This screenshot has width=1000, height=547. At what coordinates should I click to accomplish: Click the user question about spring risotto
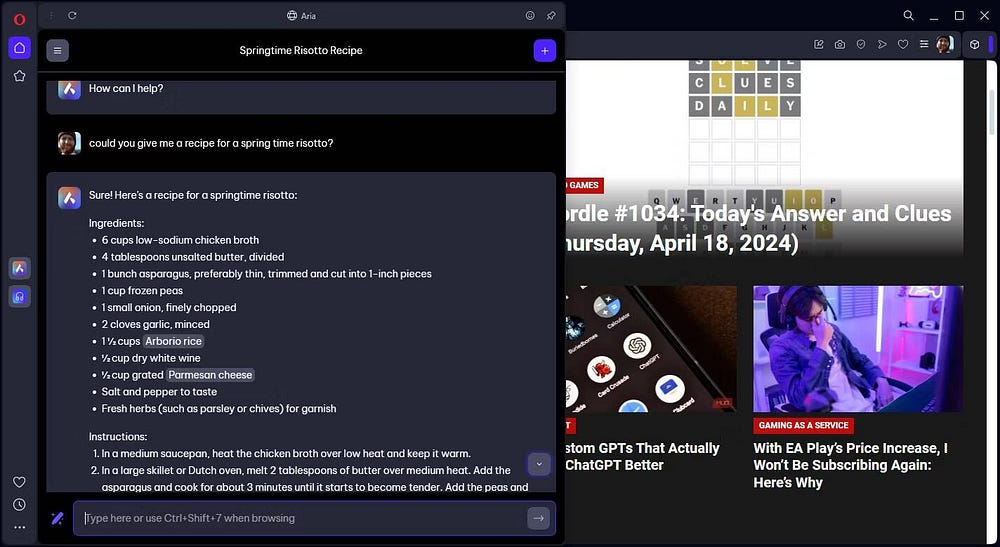(x=211, y=143)
